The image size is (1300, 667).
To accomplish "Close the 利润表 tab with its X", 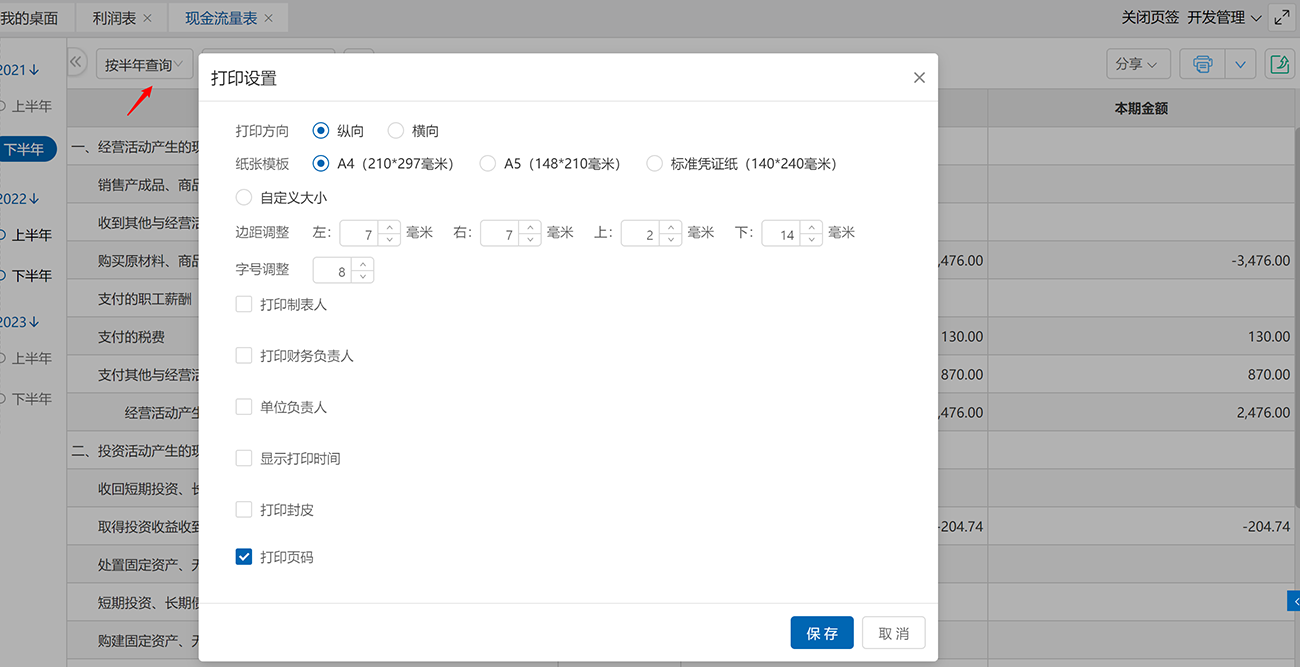I will coord(148,18).
